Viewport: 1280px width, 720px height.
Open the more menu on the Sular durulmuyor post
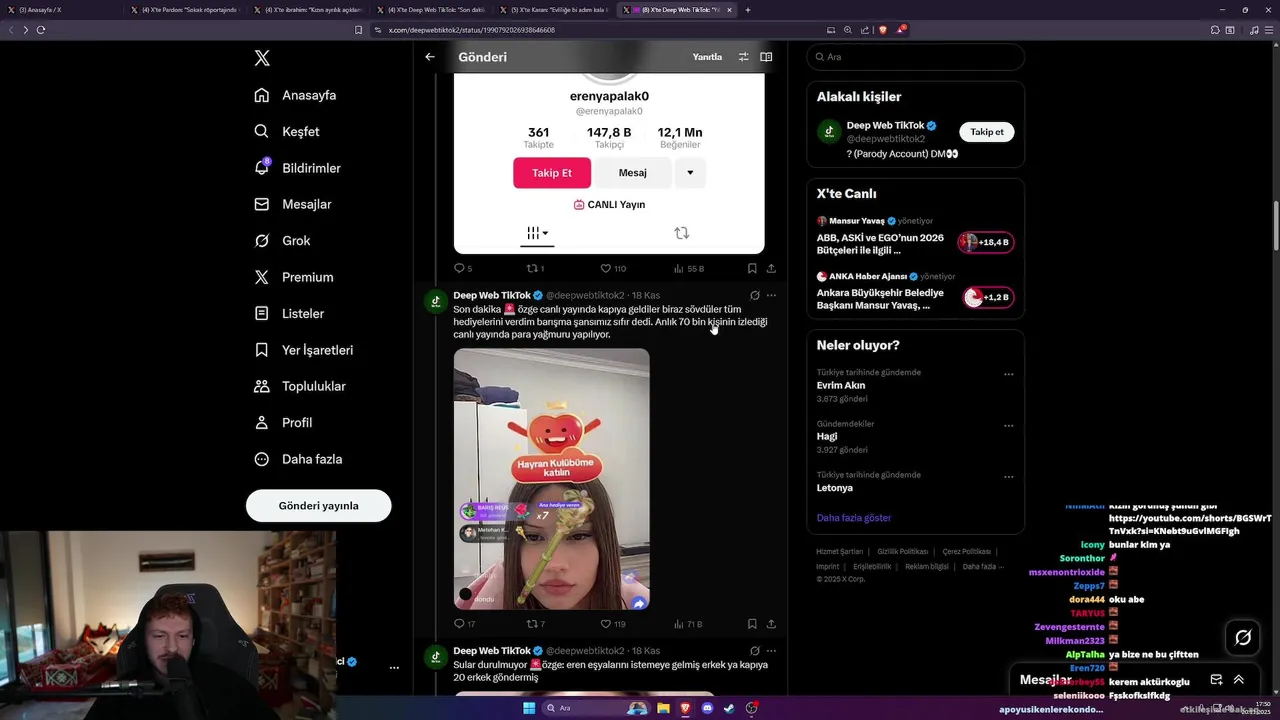(771, 651)
